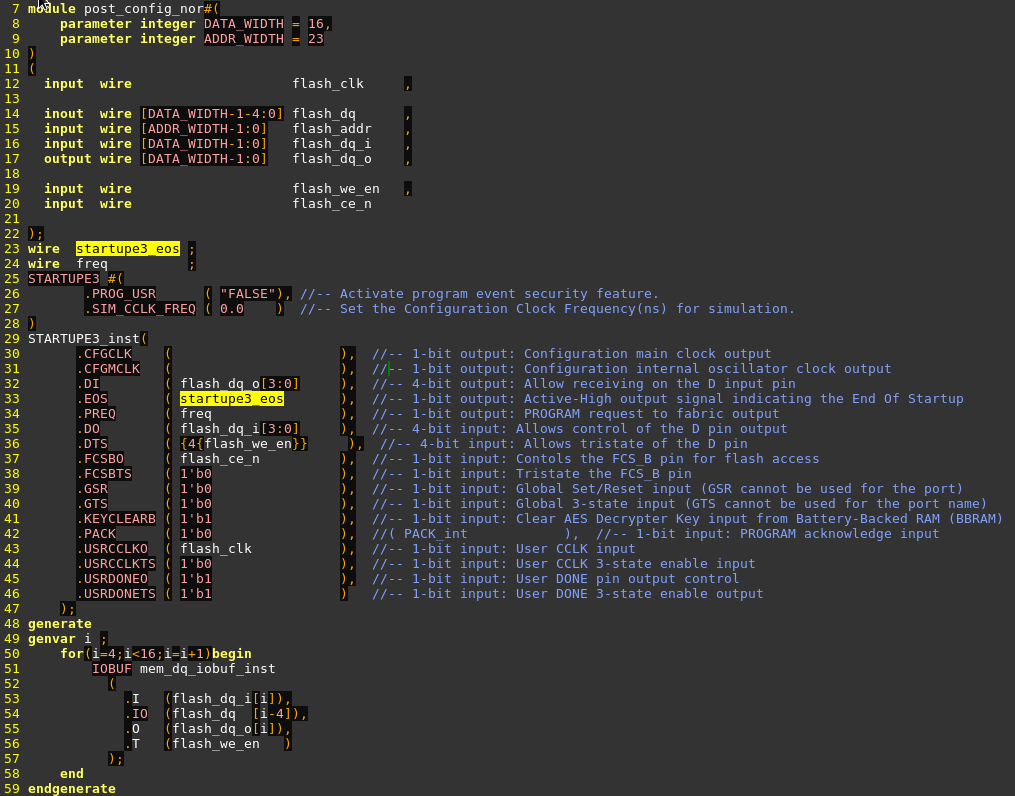Screen dimensions: 1015x796
Task: Click "[DATA_WIDTH-1-4:0]" range on line 14
Action: tap(212, 114)
